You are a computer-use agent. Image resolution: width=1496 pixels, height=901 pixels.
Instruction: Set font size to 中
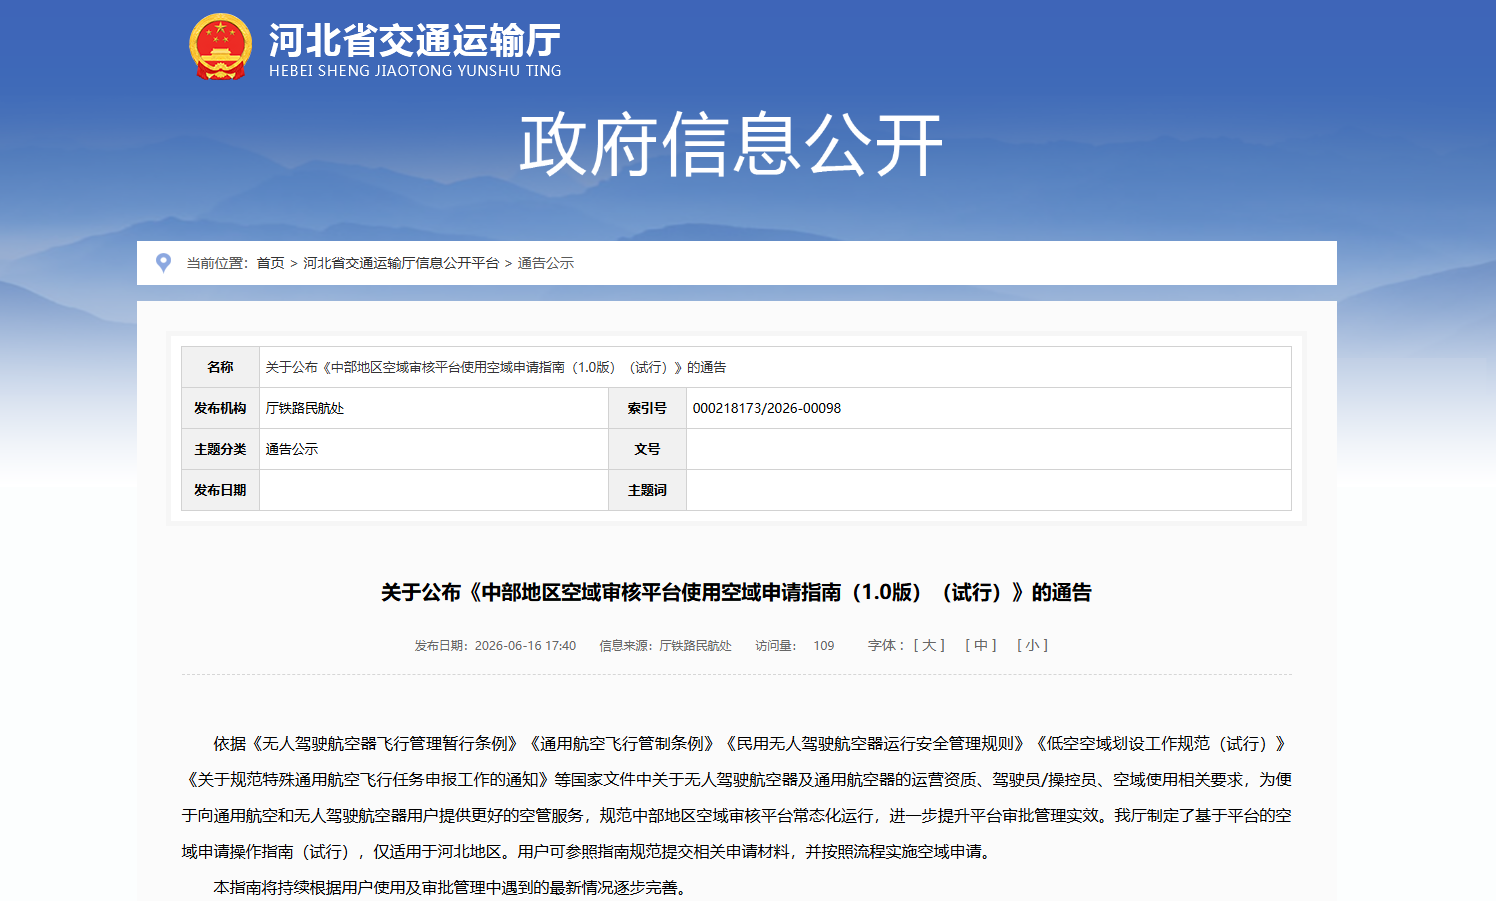(981, 645)
